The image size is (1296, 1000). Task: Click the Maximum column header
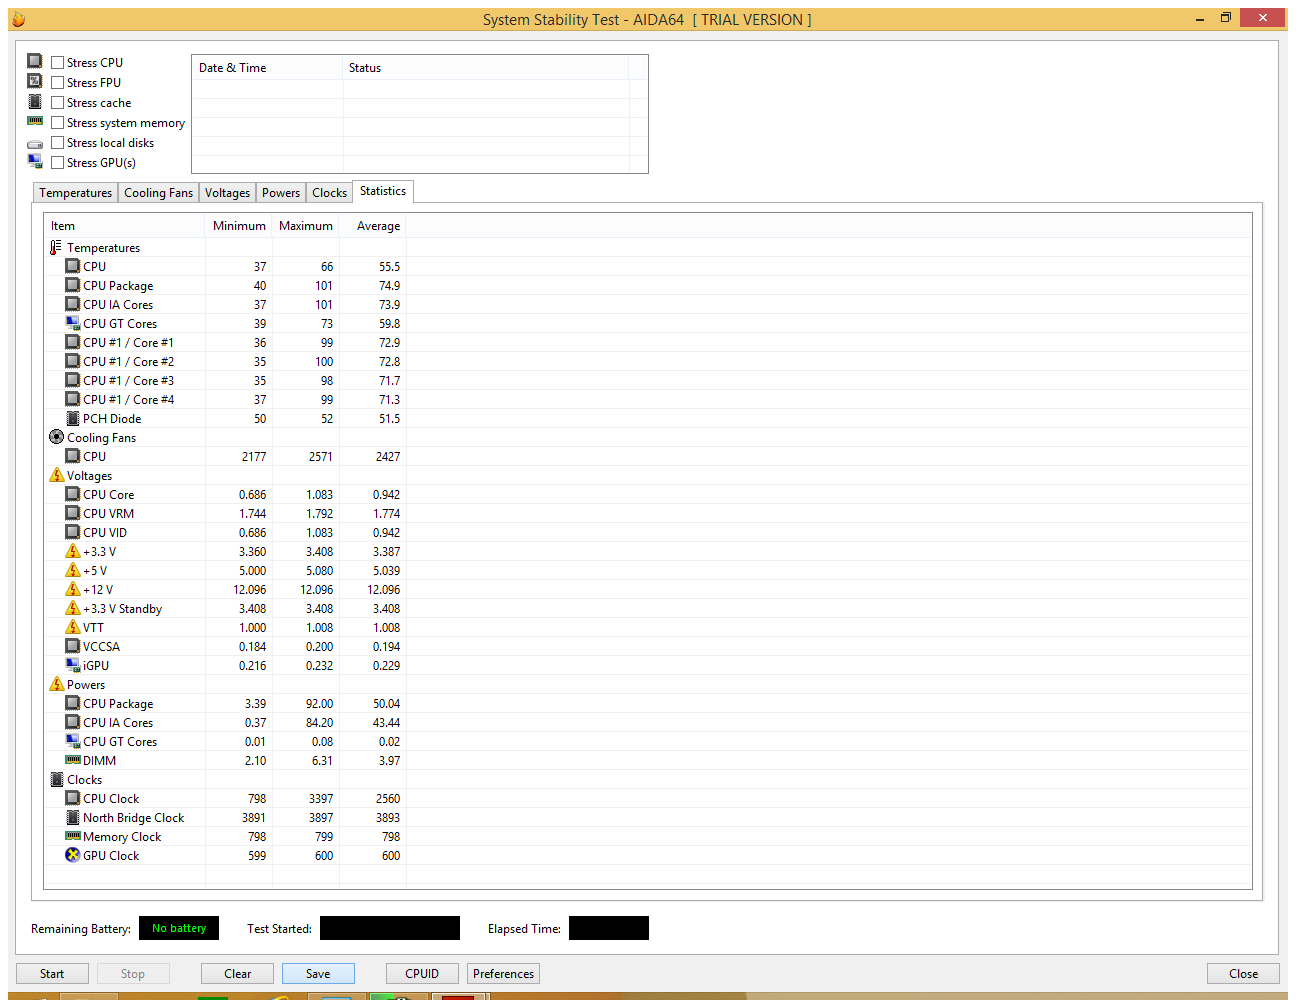coord(306,226)
